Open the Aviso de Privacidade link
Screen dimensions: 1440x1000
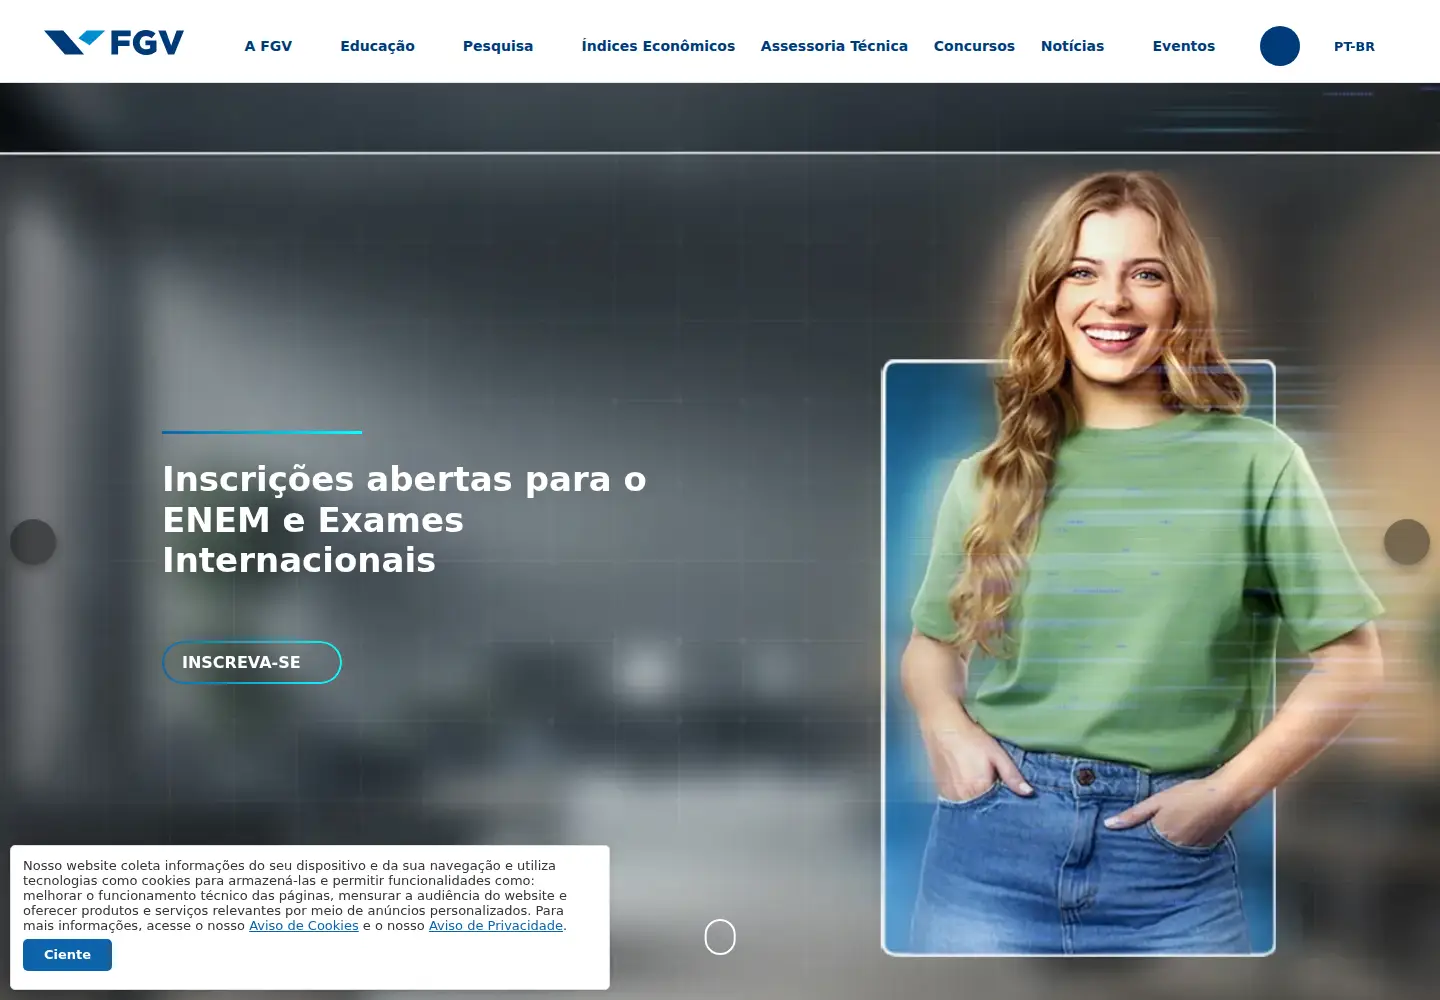[x=496, y=926]
